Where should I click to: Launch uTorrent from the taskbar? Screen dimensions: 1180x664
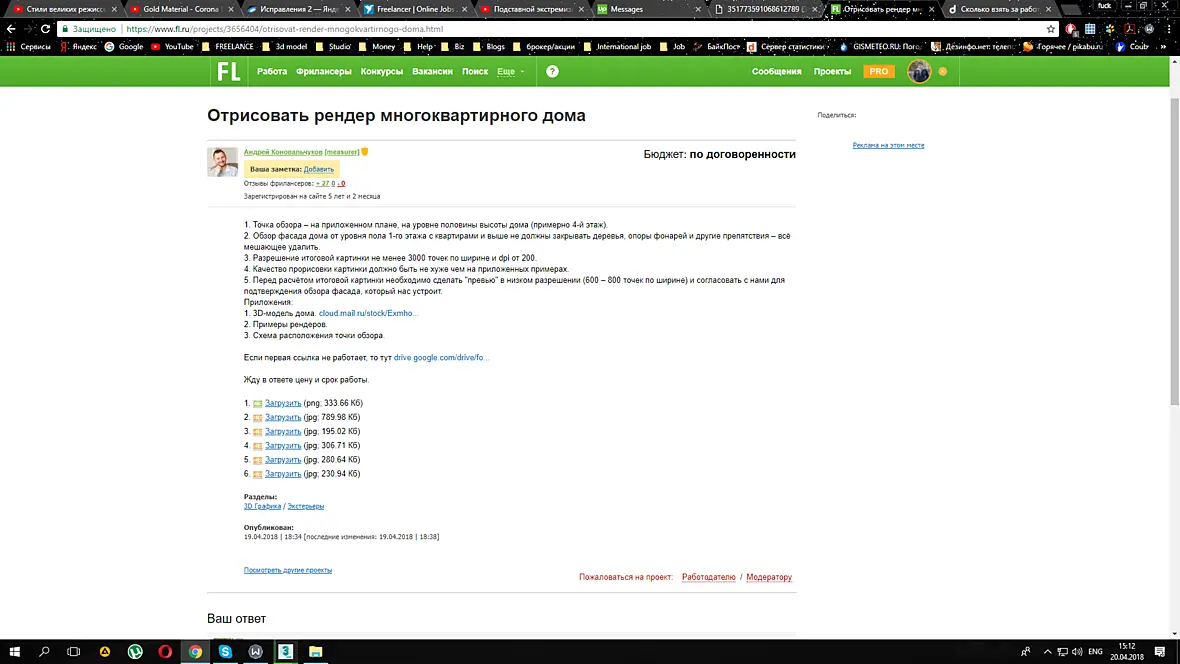[x=135, y=651]
